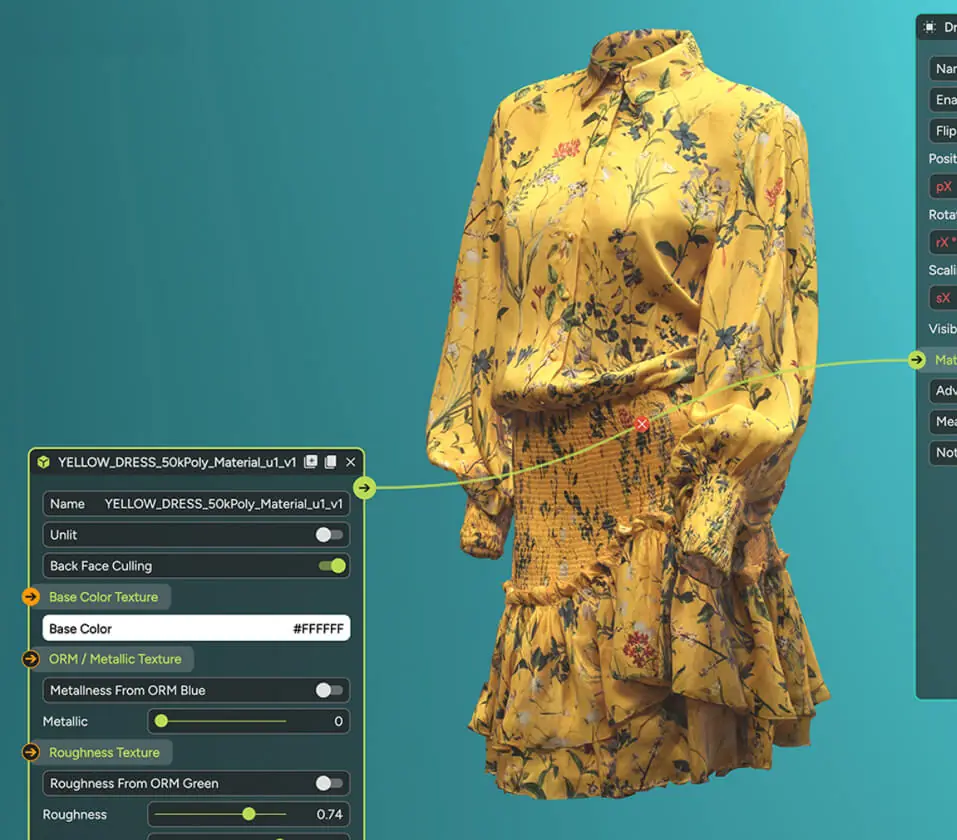Click the duplicate pages icon in material header
Viewport: 957px width, 840px height.
coord(330,462)
